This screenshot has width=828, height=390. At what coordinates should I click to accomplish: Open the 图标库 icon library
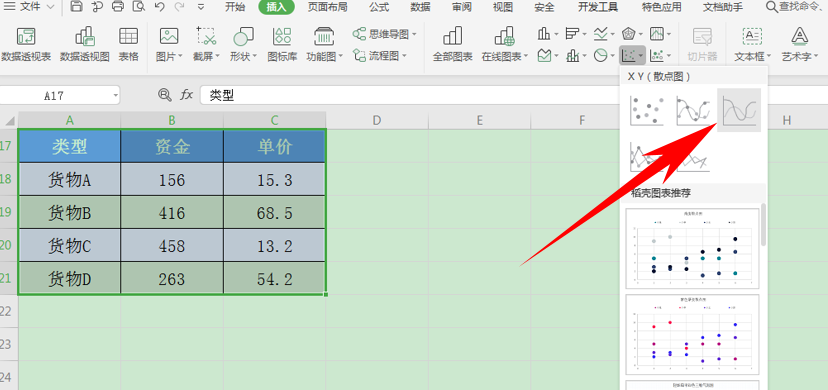[x=282, y=45]
